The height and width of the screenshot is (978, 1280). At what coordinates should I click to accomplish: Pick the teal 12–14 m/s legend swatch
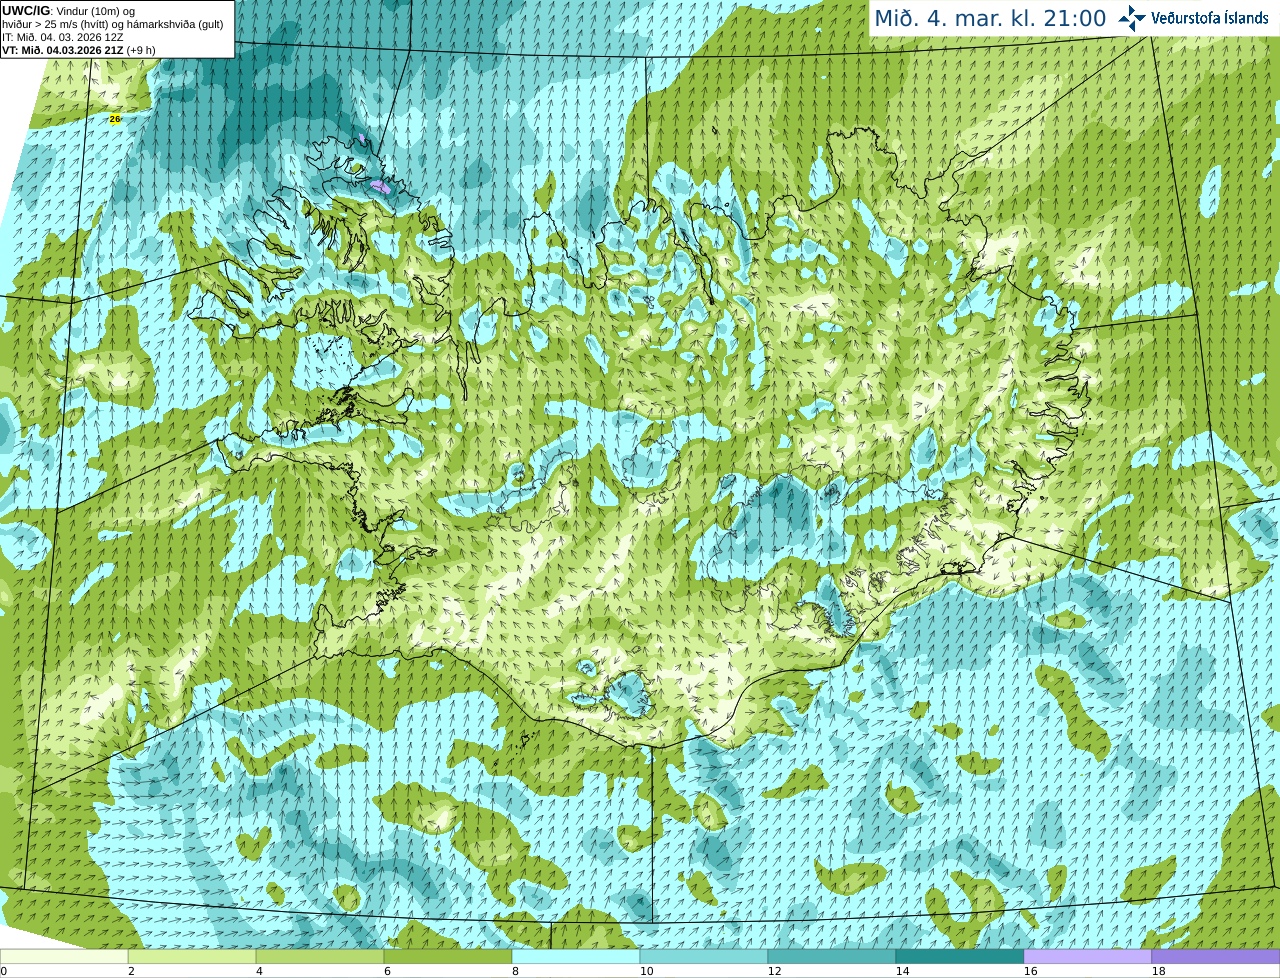click(832, 957)
